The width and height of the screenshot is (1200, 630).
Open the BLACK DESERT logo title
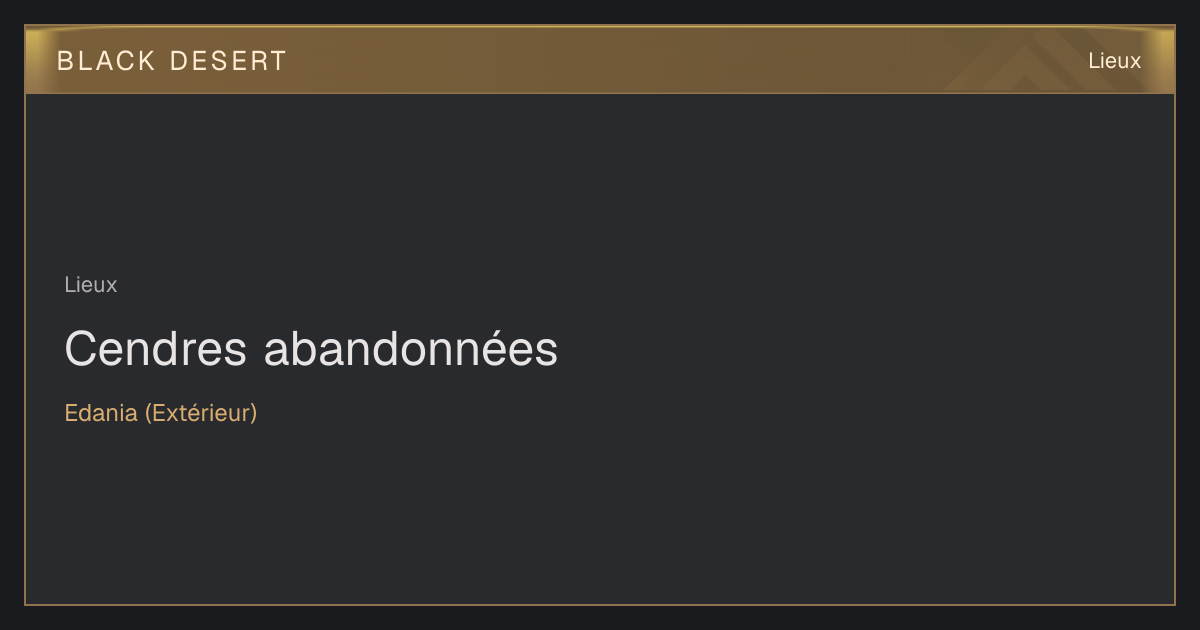coord(172,61)
